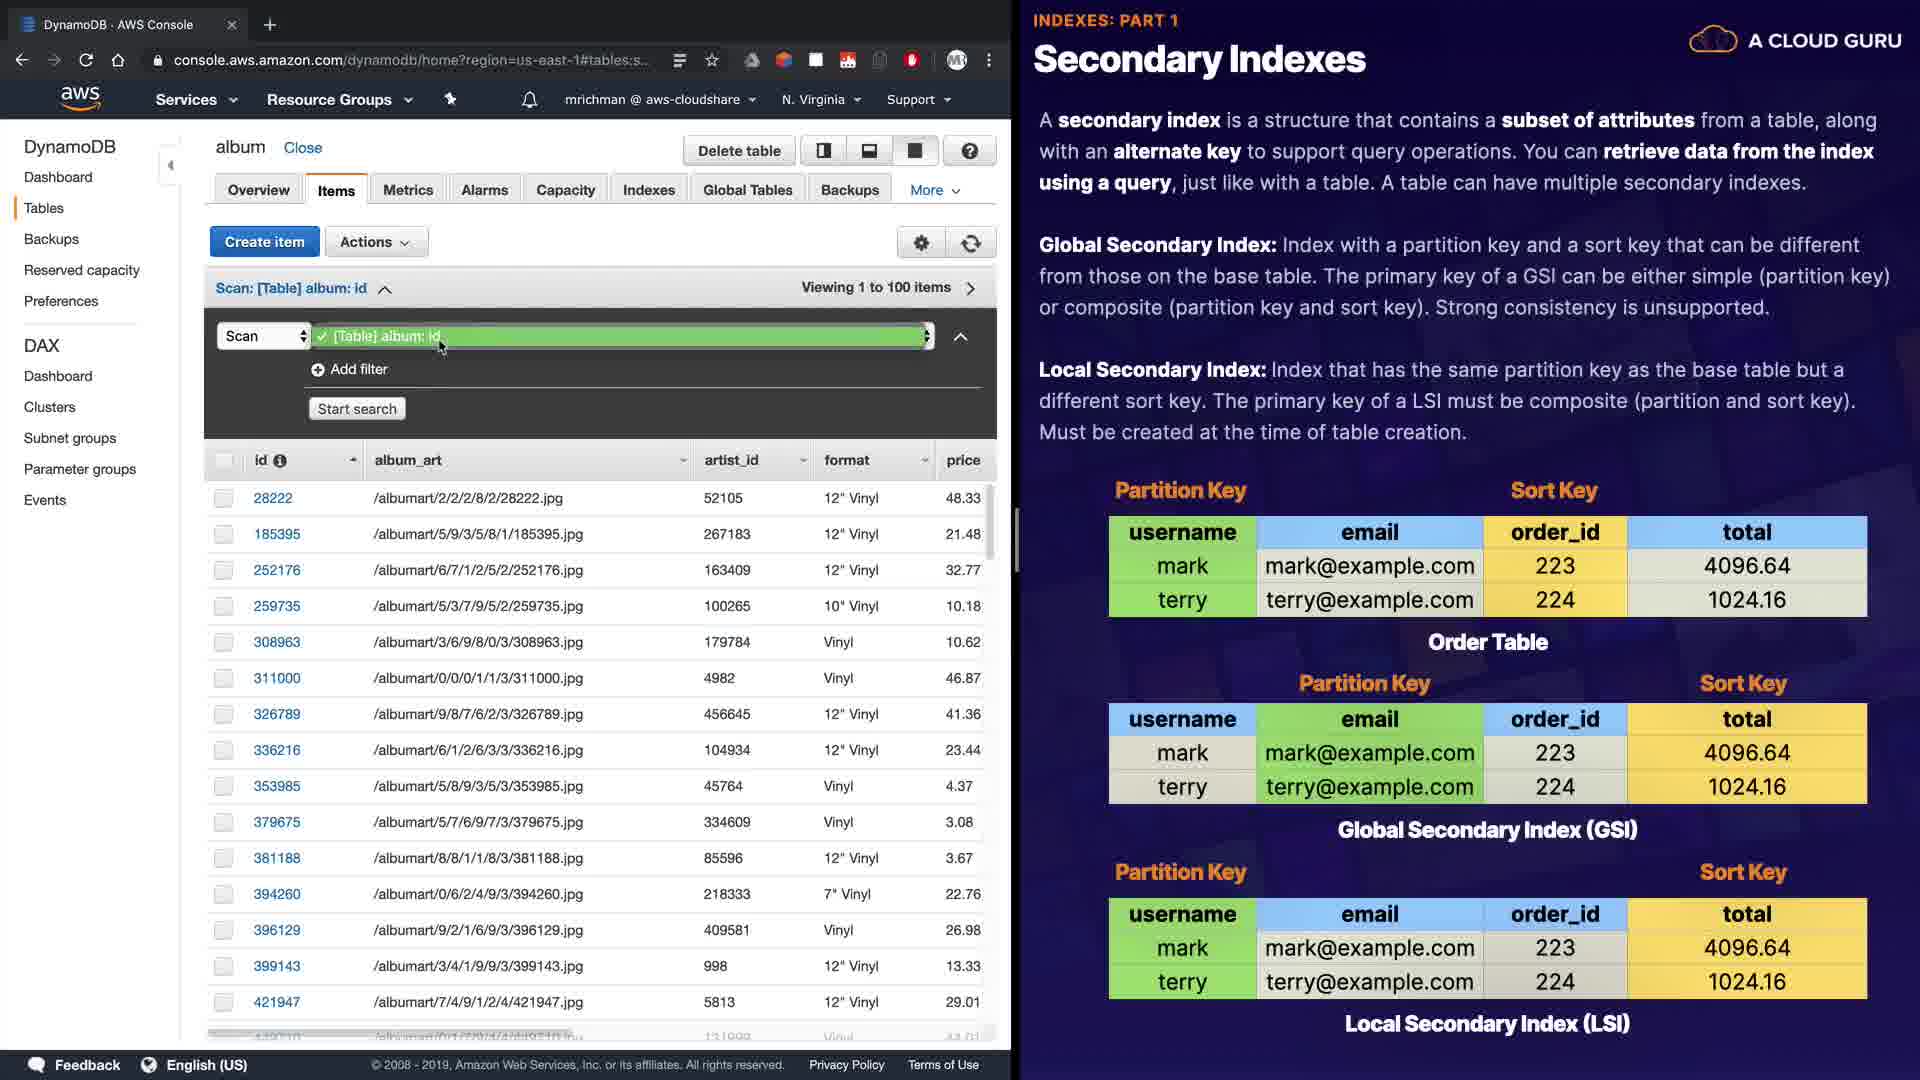Image resolution: width=1920 pixels, height=1080 pixels.
Task: Toggle the select-all header checkbox
Action: click(223, 460)
